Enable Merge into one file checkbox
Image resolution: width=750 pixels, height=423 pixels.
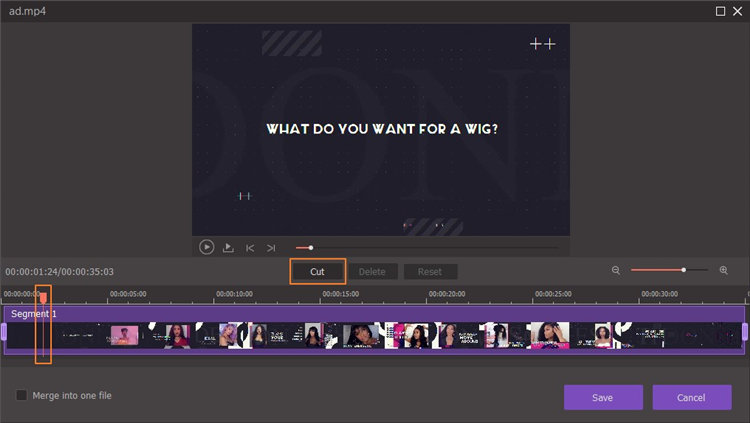tap(22, 395)
